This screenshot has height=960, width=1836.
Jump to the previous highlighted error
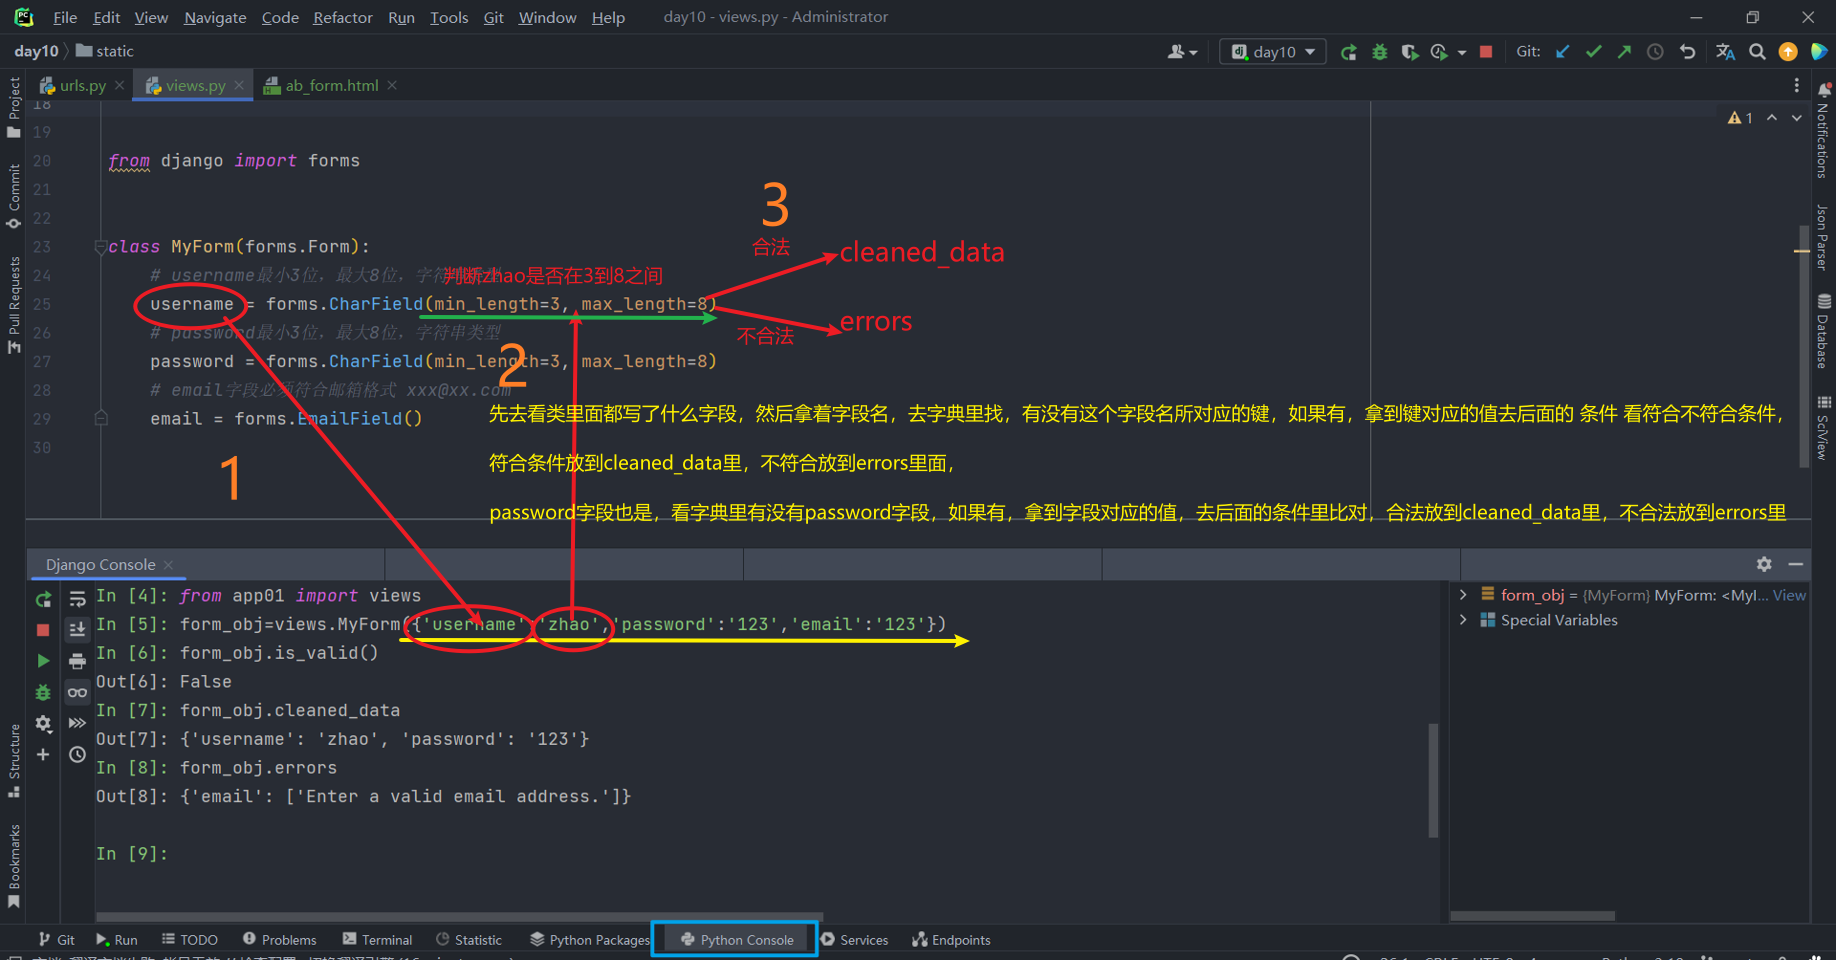tap(1772, 118)
